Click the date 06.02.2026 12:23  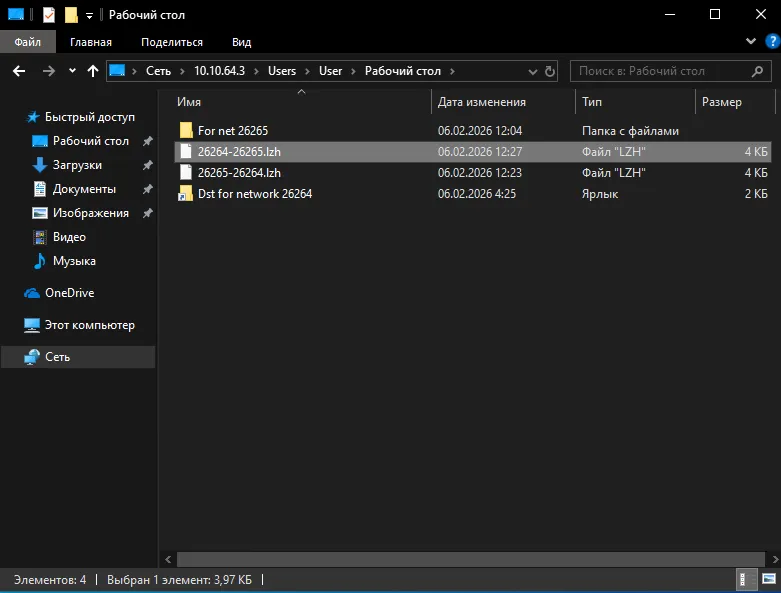pyautogui.click(x=480, y=172)
